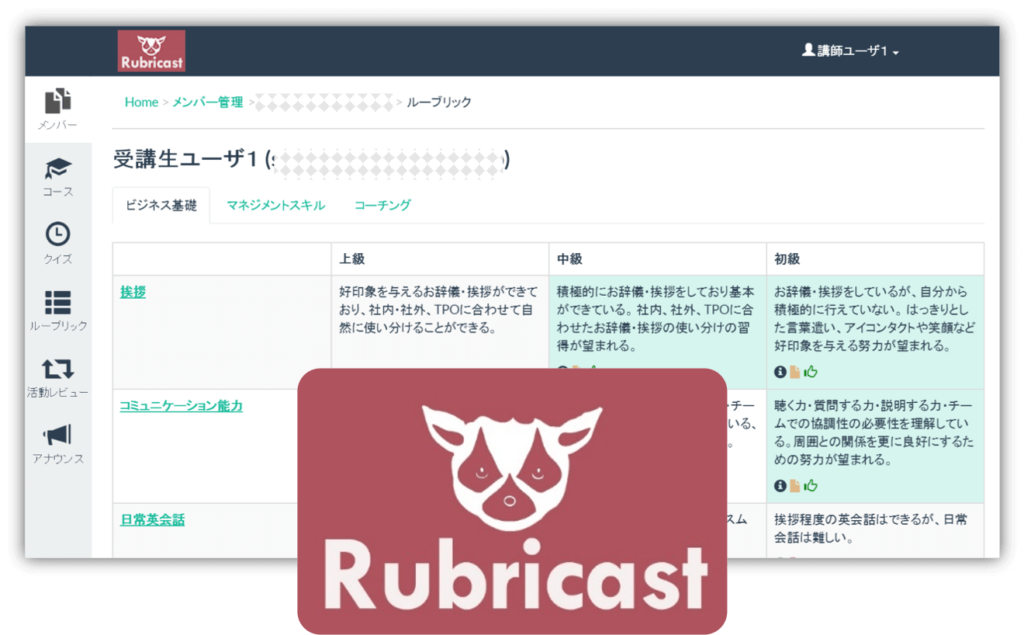Click the Rubricast logo in header
The width and height of the screenshot is (1024, 635).
click(152, 51)
